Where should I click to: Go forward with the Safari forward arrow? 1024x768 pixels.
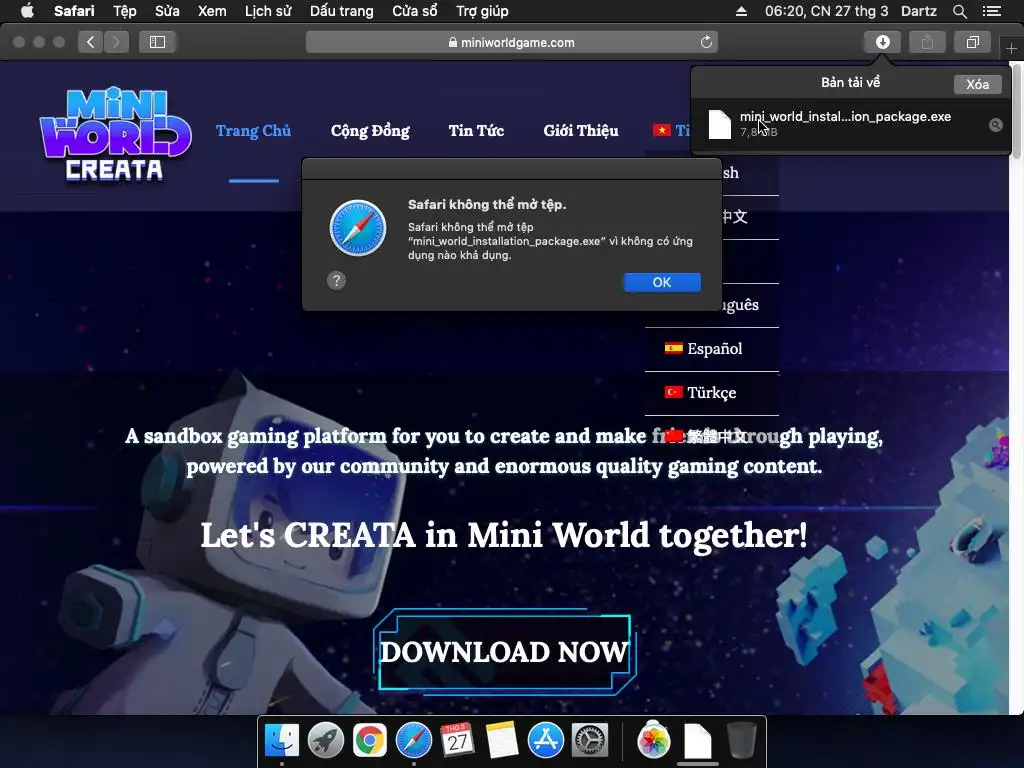tap(116, 42)
